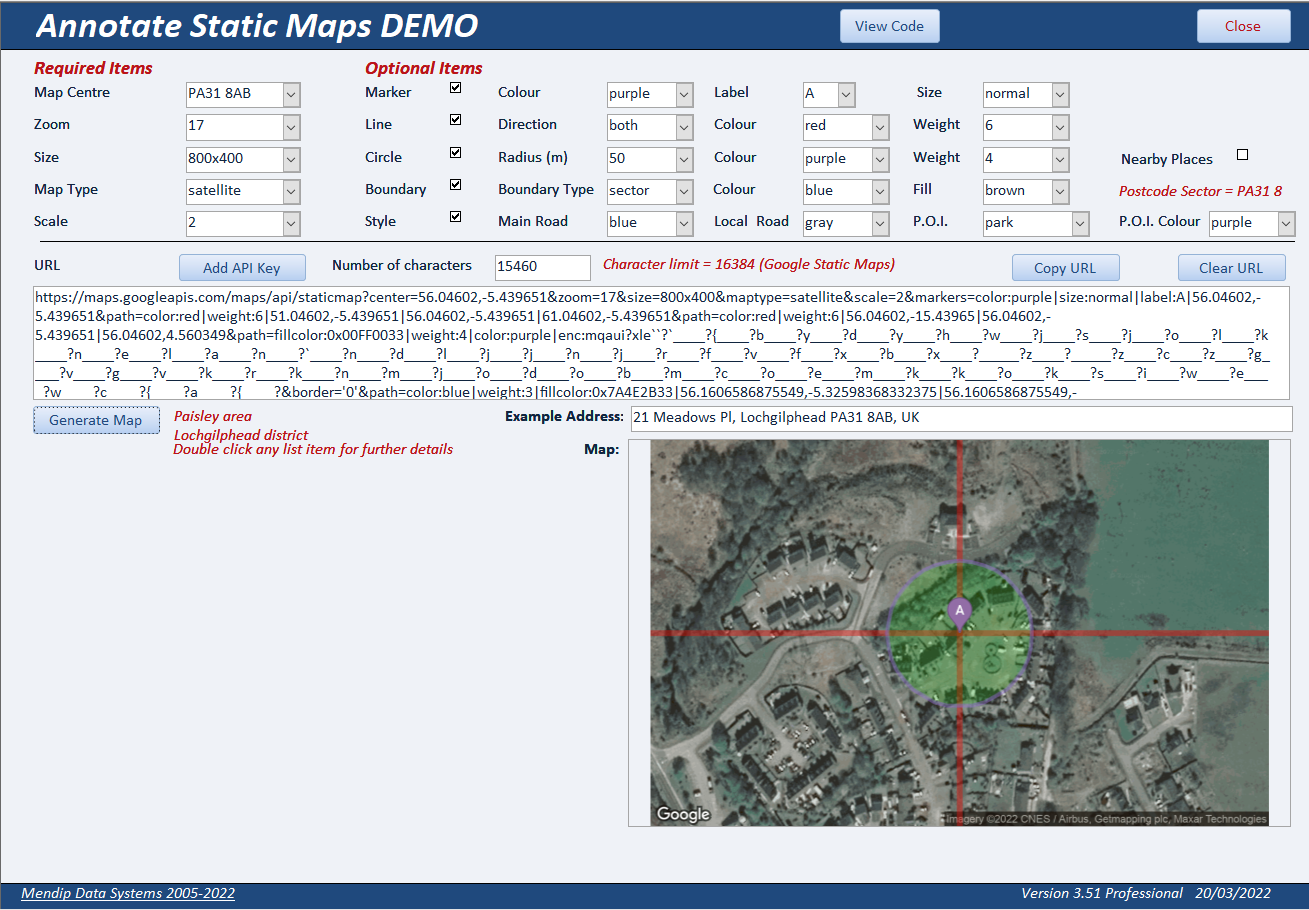Open the P.O.I. park dropdown
The height and width of the screenshot is (910, 1309).
pyautogui.click(x=1080, y=224)
